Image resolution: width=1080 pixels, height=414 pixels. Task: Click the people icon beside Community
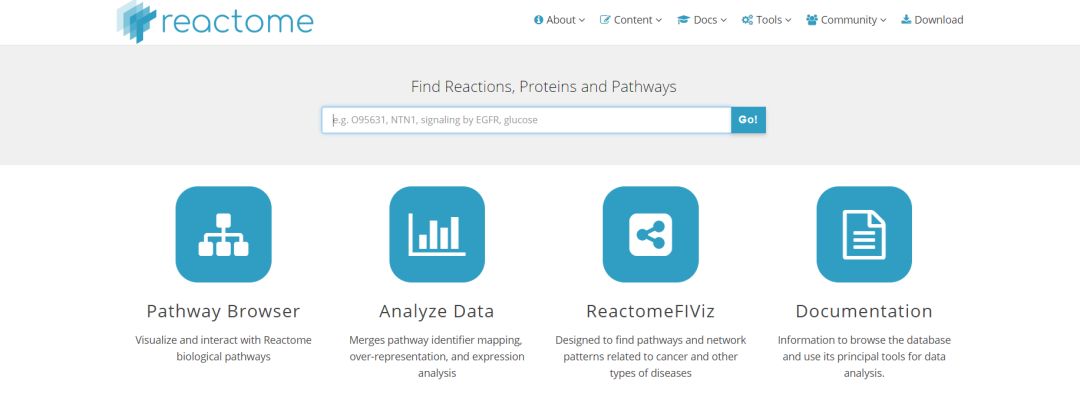812,20
